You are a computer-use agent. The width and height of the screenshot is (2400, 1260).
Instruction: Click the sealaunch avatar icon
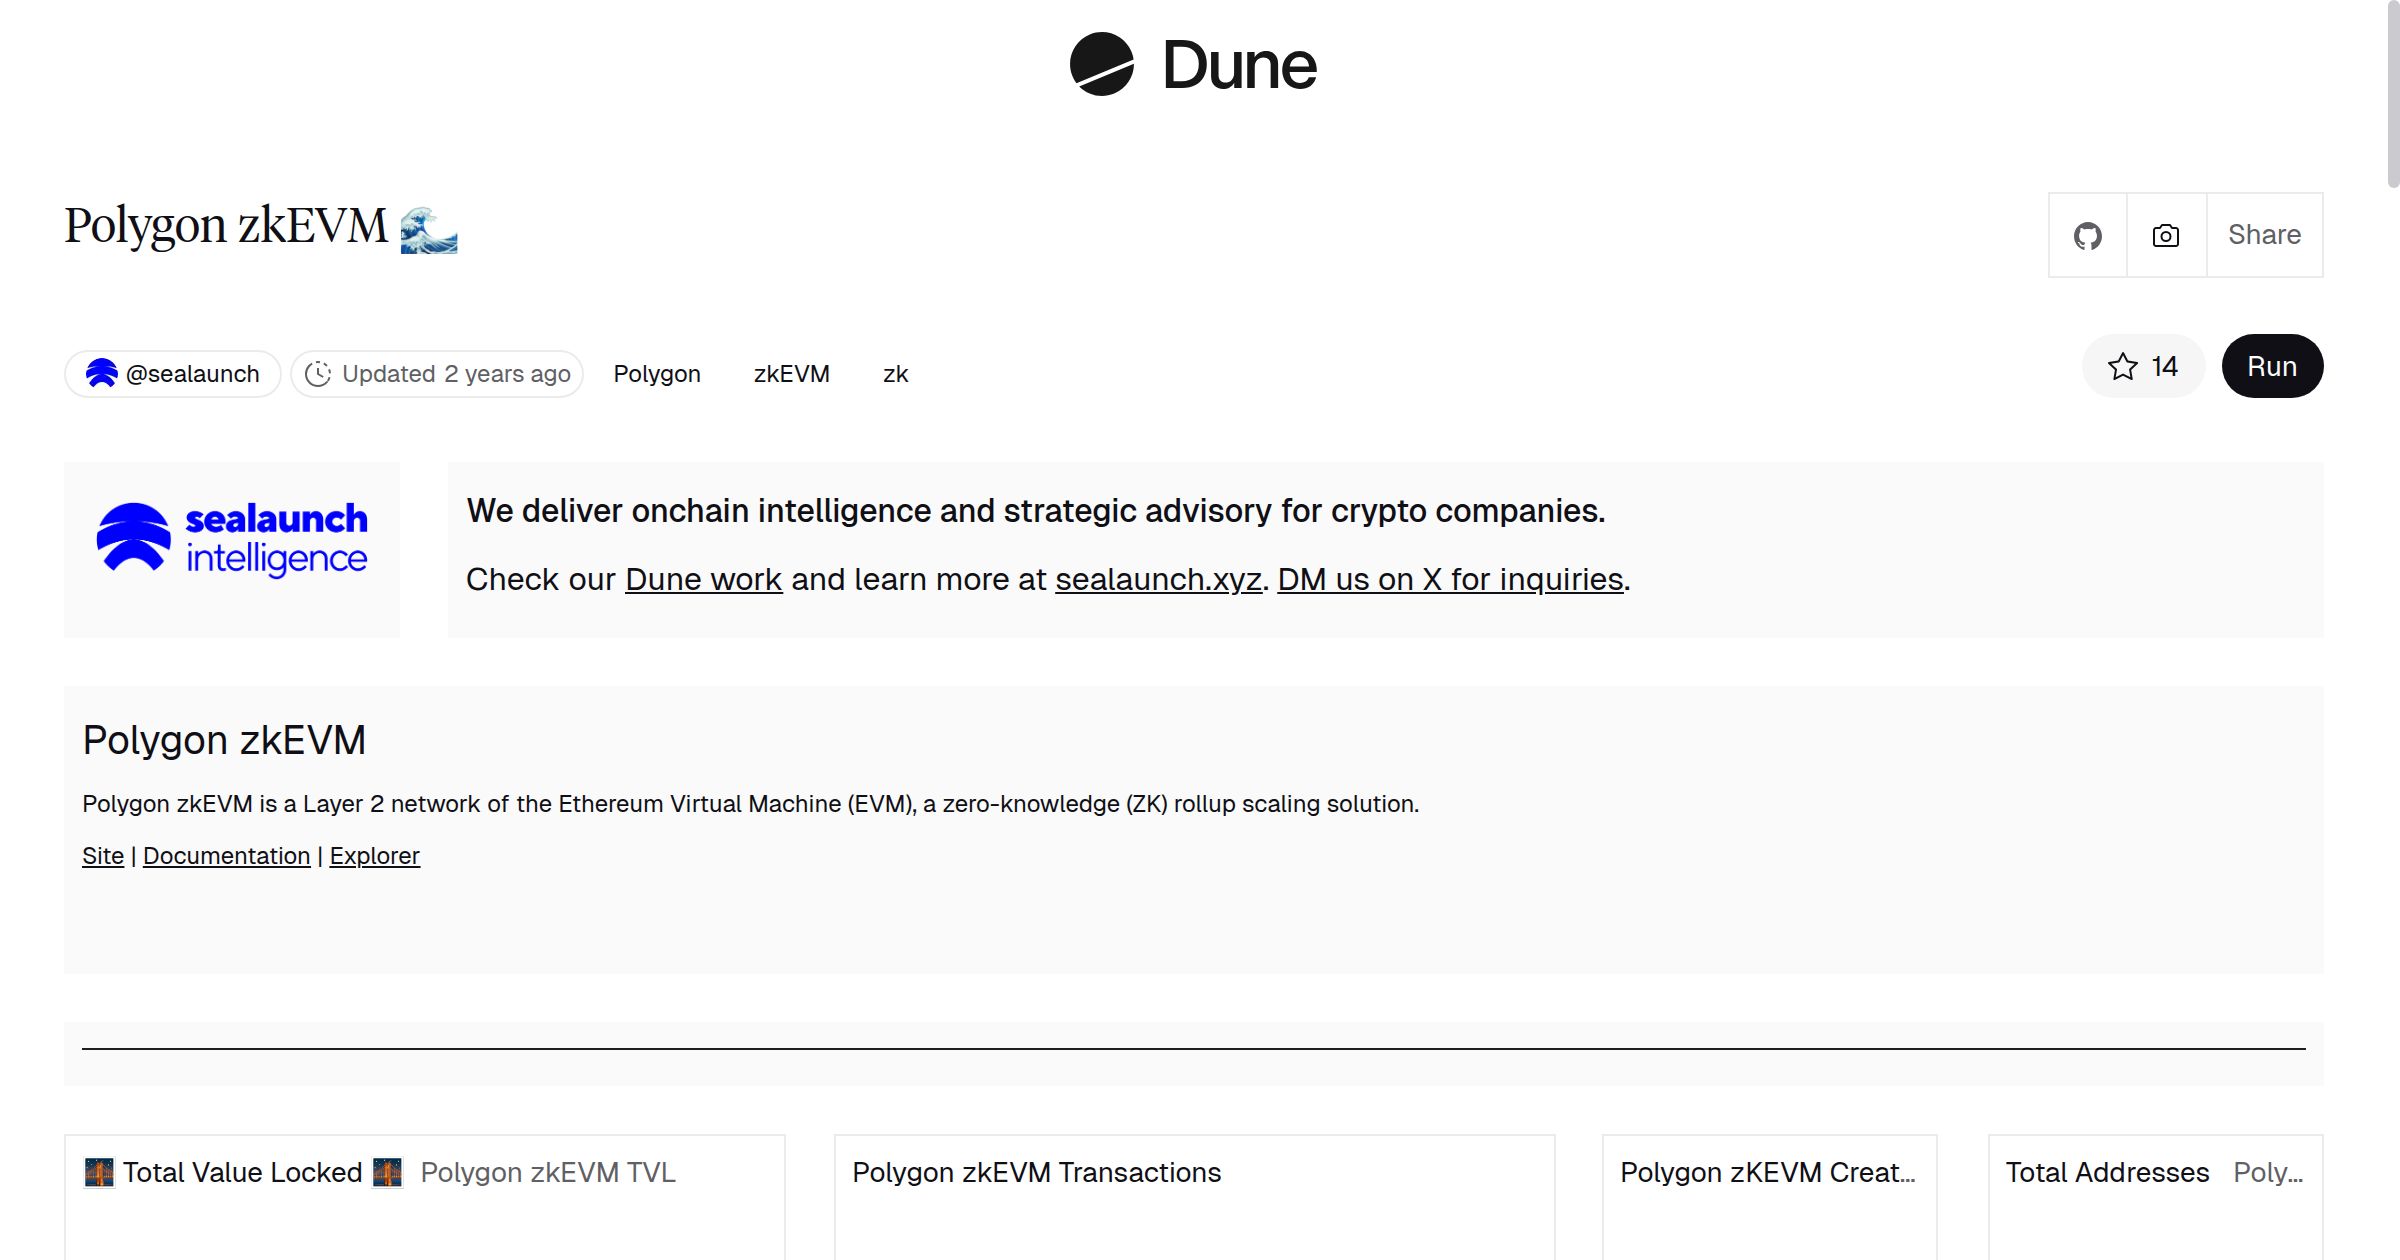(x=102, y=374)
